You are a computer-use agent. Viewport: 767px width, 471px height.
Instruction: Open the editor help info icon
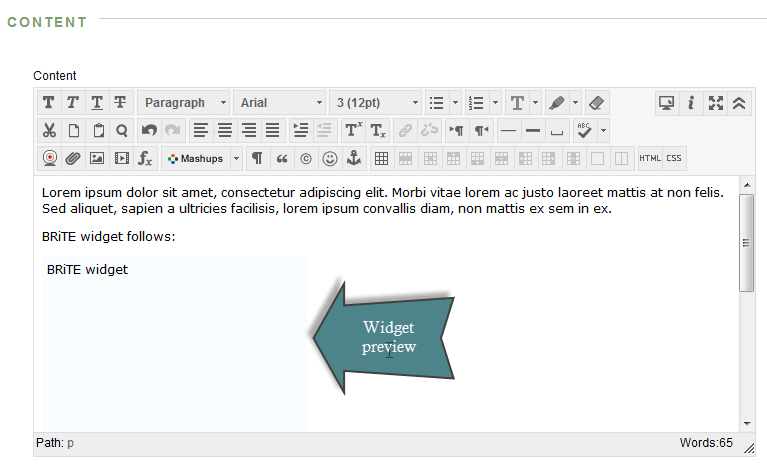click(691, 103)
